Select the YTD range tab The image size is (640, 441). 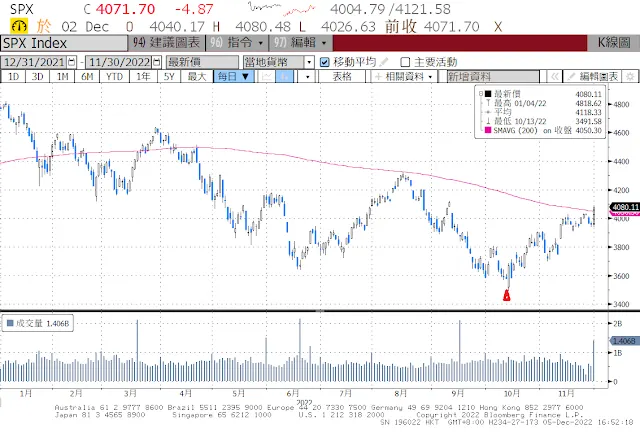[x=114, y=76]
